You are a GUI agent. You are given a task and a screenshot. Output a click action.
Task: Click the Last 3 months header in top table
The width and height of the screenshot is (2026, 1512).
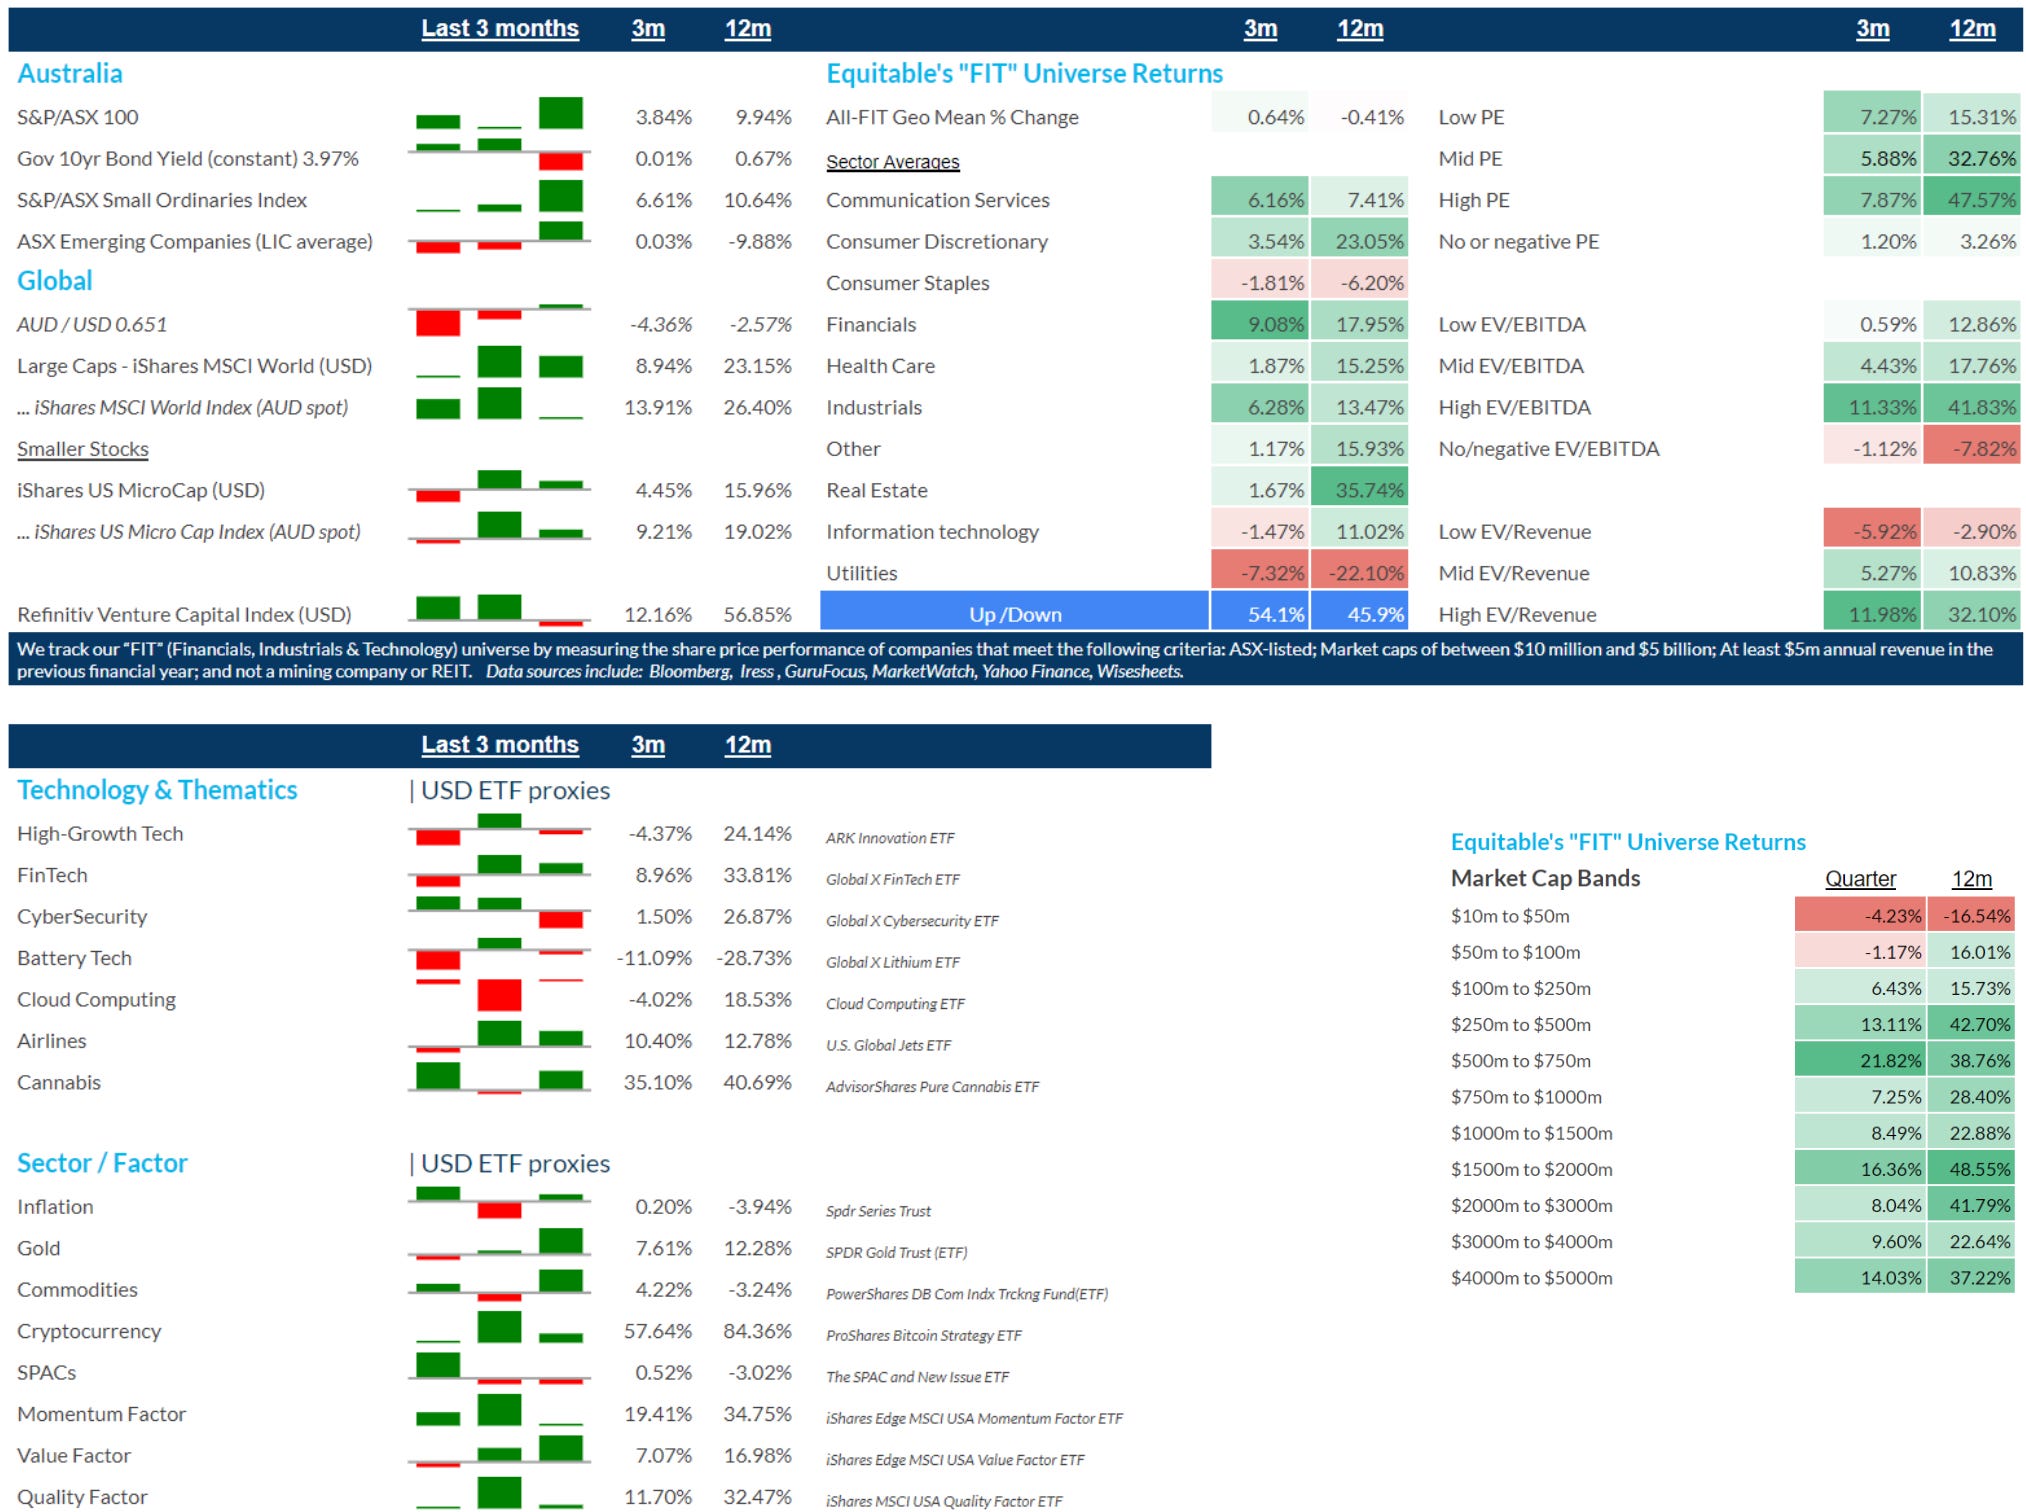coord(499,29)
